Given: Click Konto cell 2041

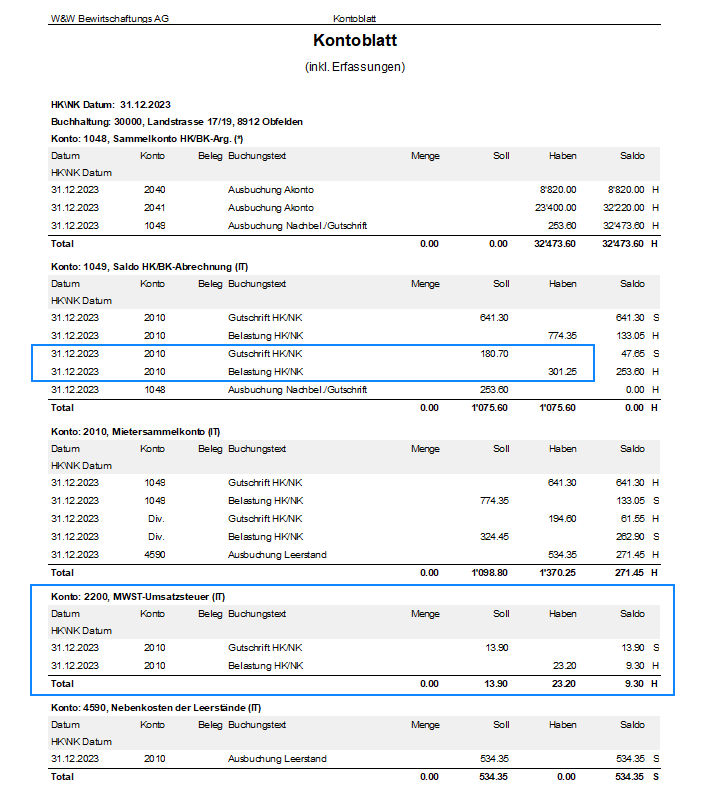Looking at the screenshot, I should click(155, 208).
